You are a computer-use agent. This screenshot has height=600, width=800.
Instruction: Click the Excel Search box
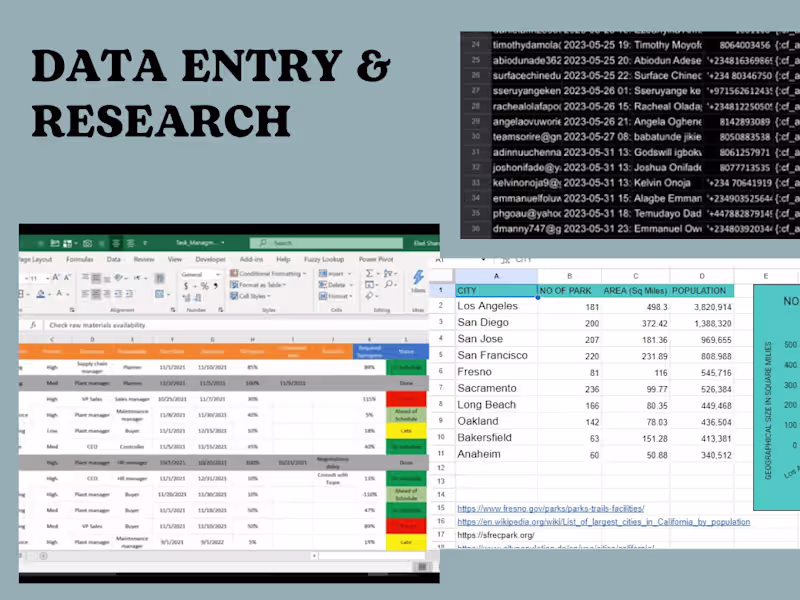point(327,243)
